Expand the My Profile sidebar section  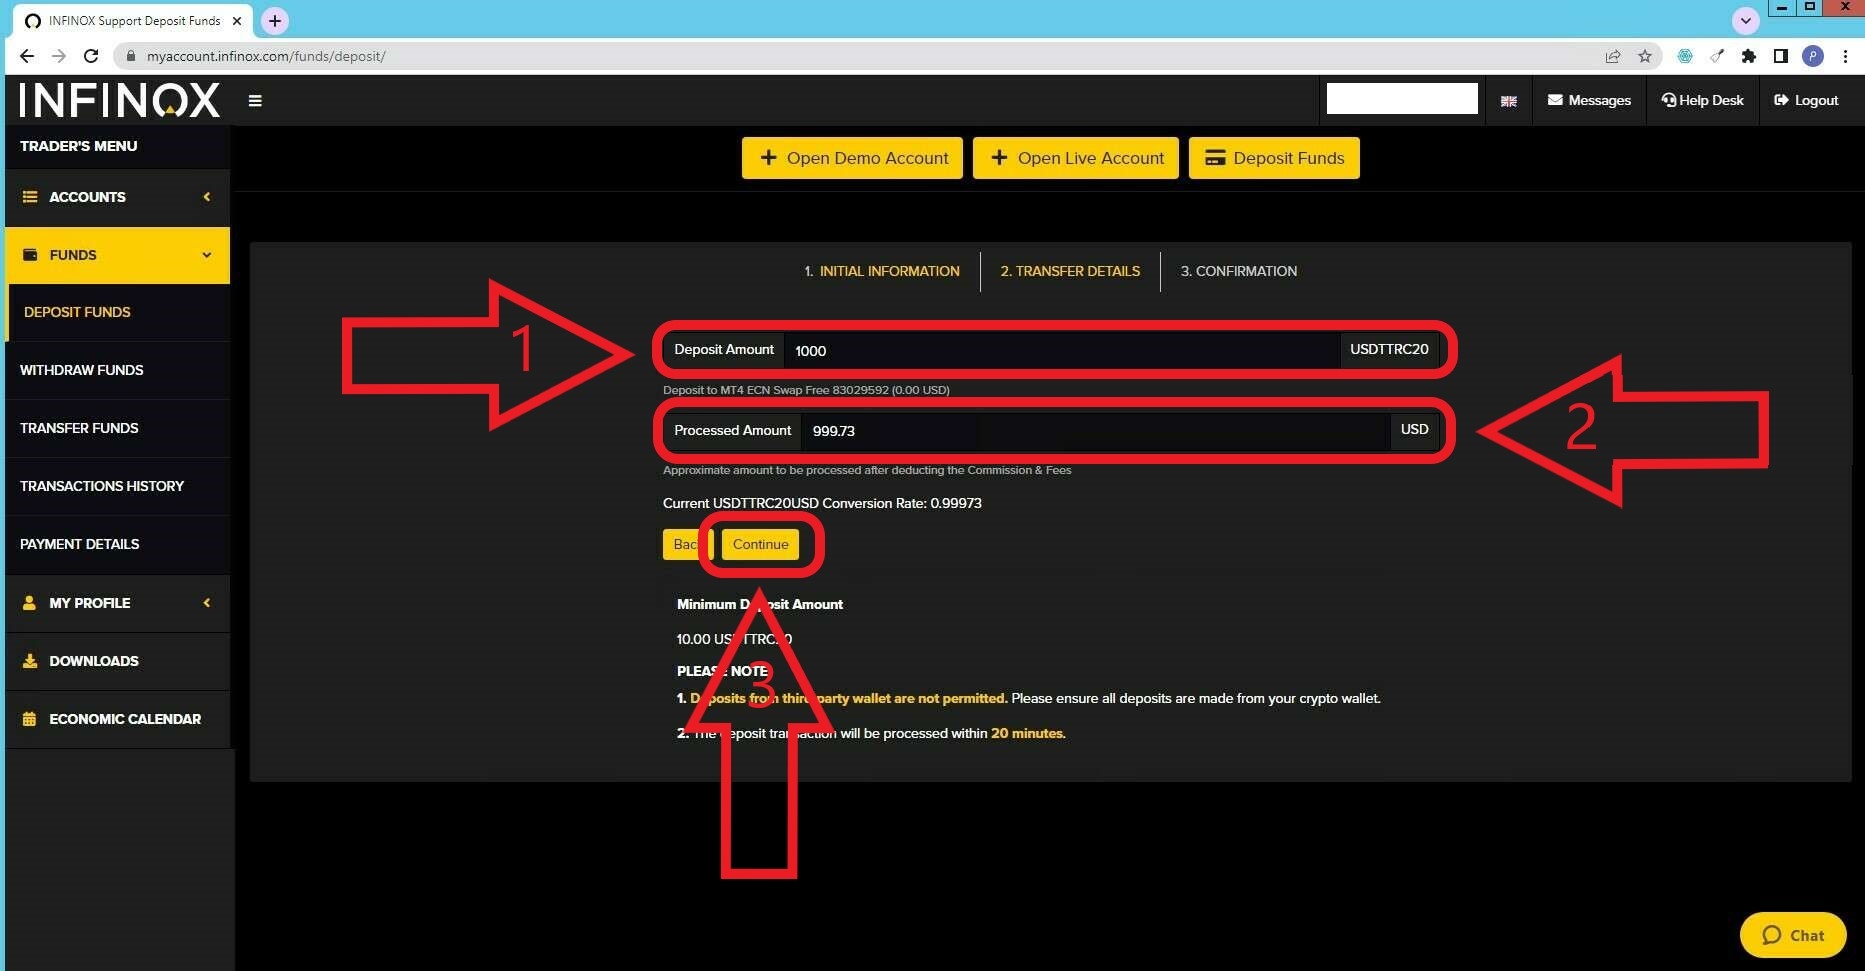[117, 603]
